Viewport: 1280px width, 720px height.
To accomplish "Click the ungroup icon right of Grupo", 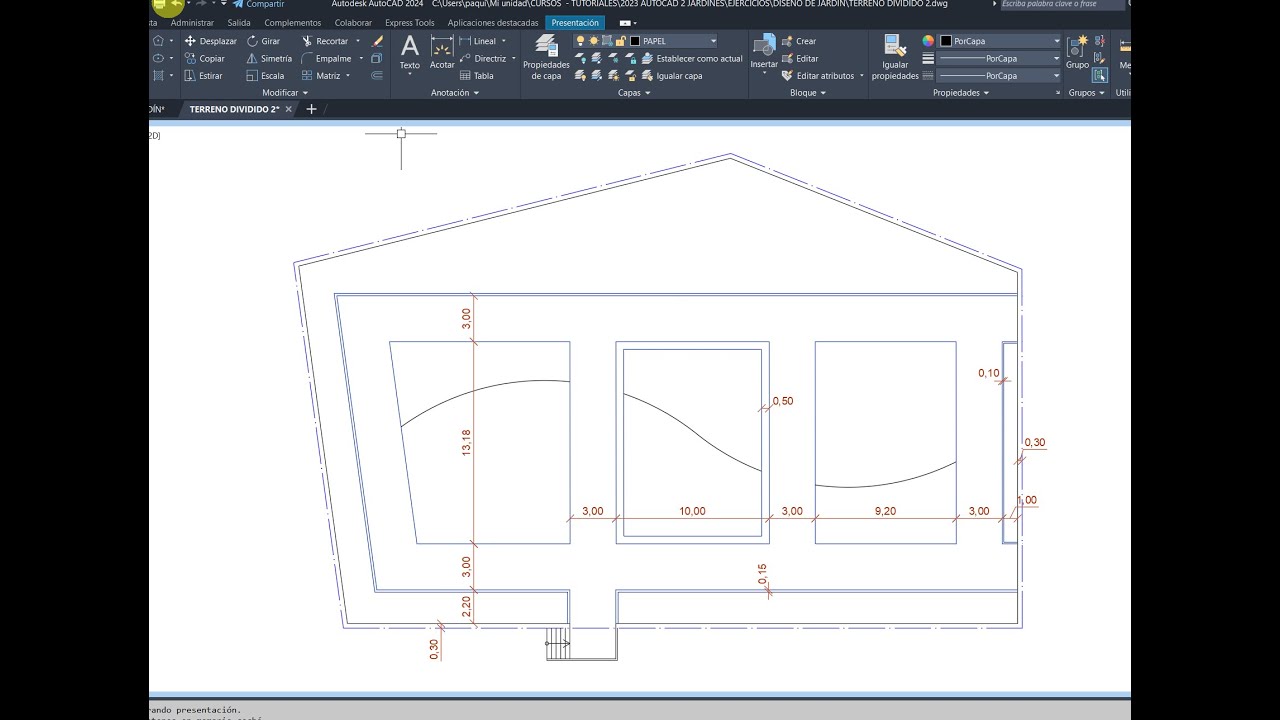I will pyautogui.click(x=1100, y=41).
